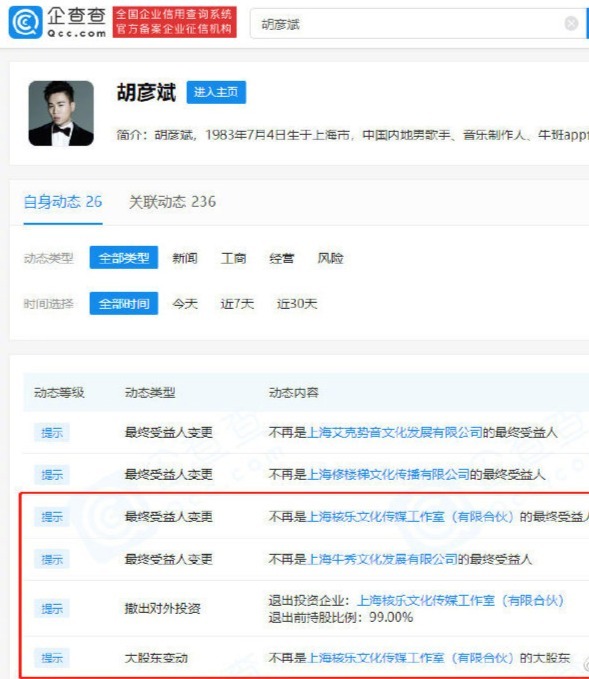
Task: Choose the 近30天 time filter
Action: point(297,304)
